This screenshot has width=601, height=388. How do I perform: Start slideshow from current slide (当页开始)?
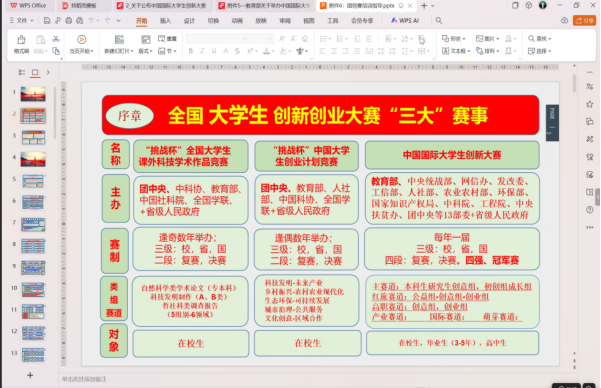(x=81, y=44)
